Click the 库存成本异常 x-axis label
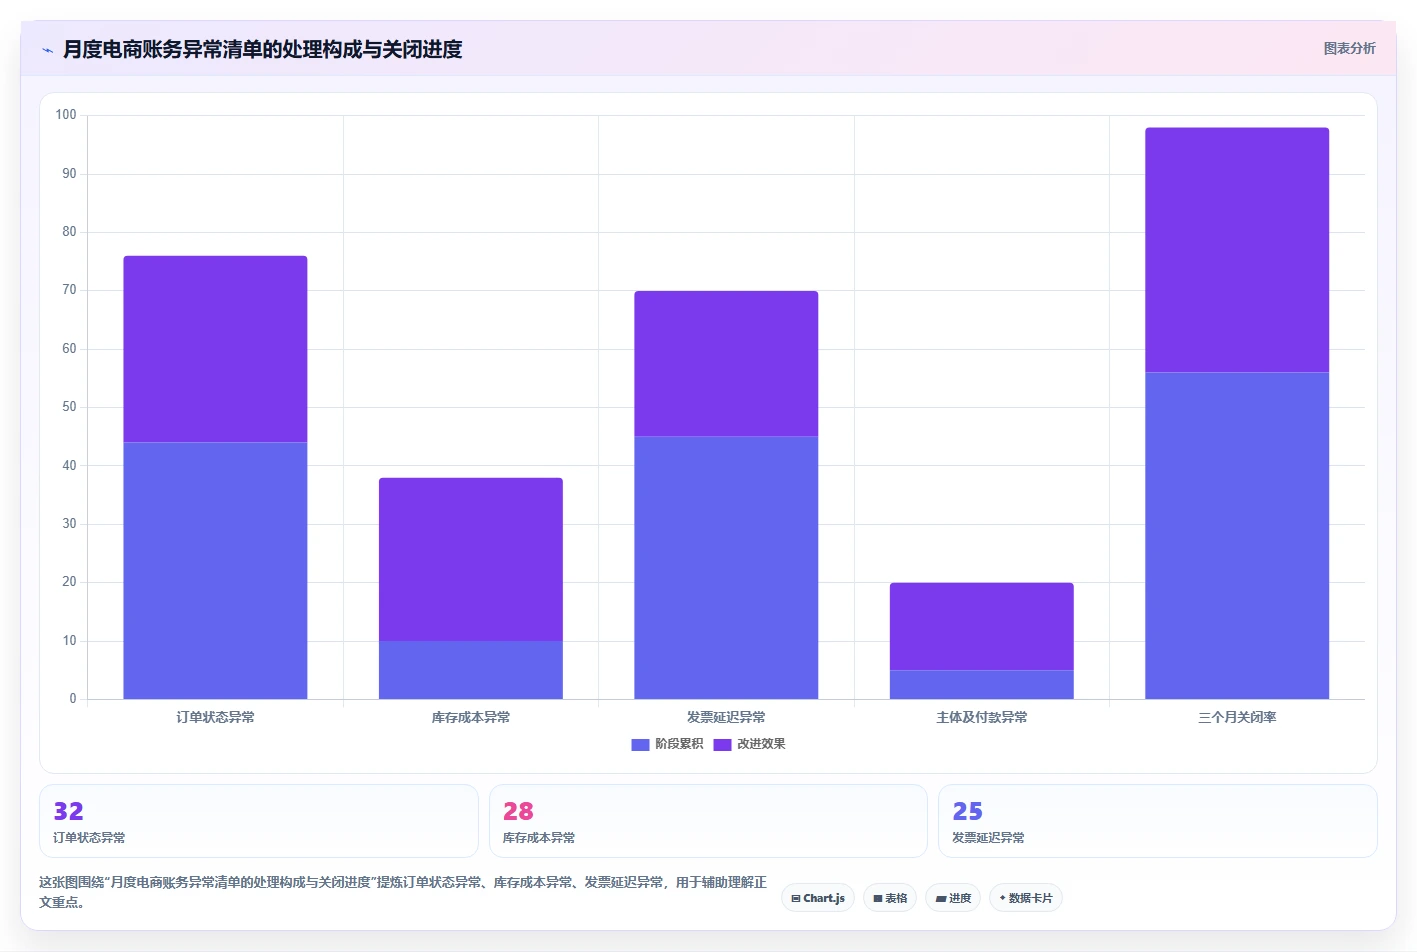 point(471,717)
